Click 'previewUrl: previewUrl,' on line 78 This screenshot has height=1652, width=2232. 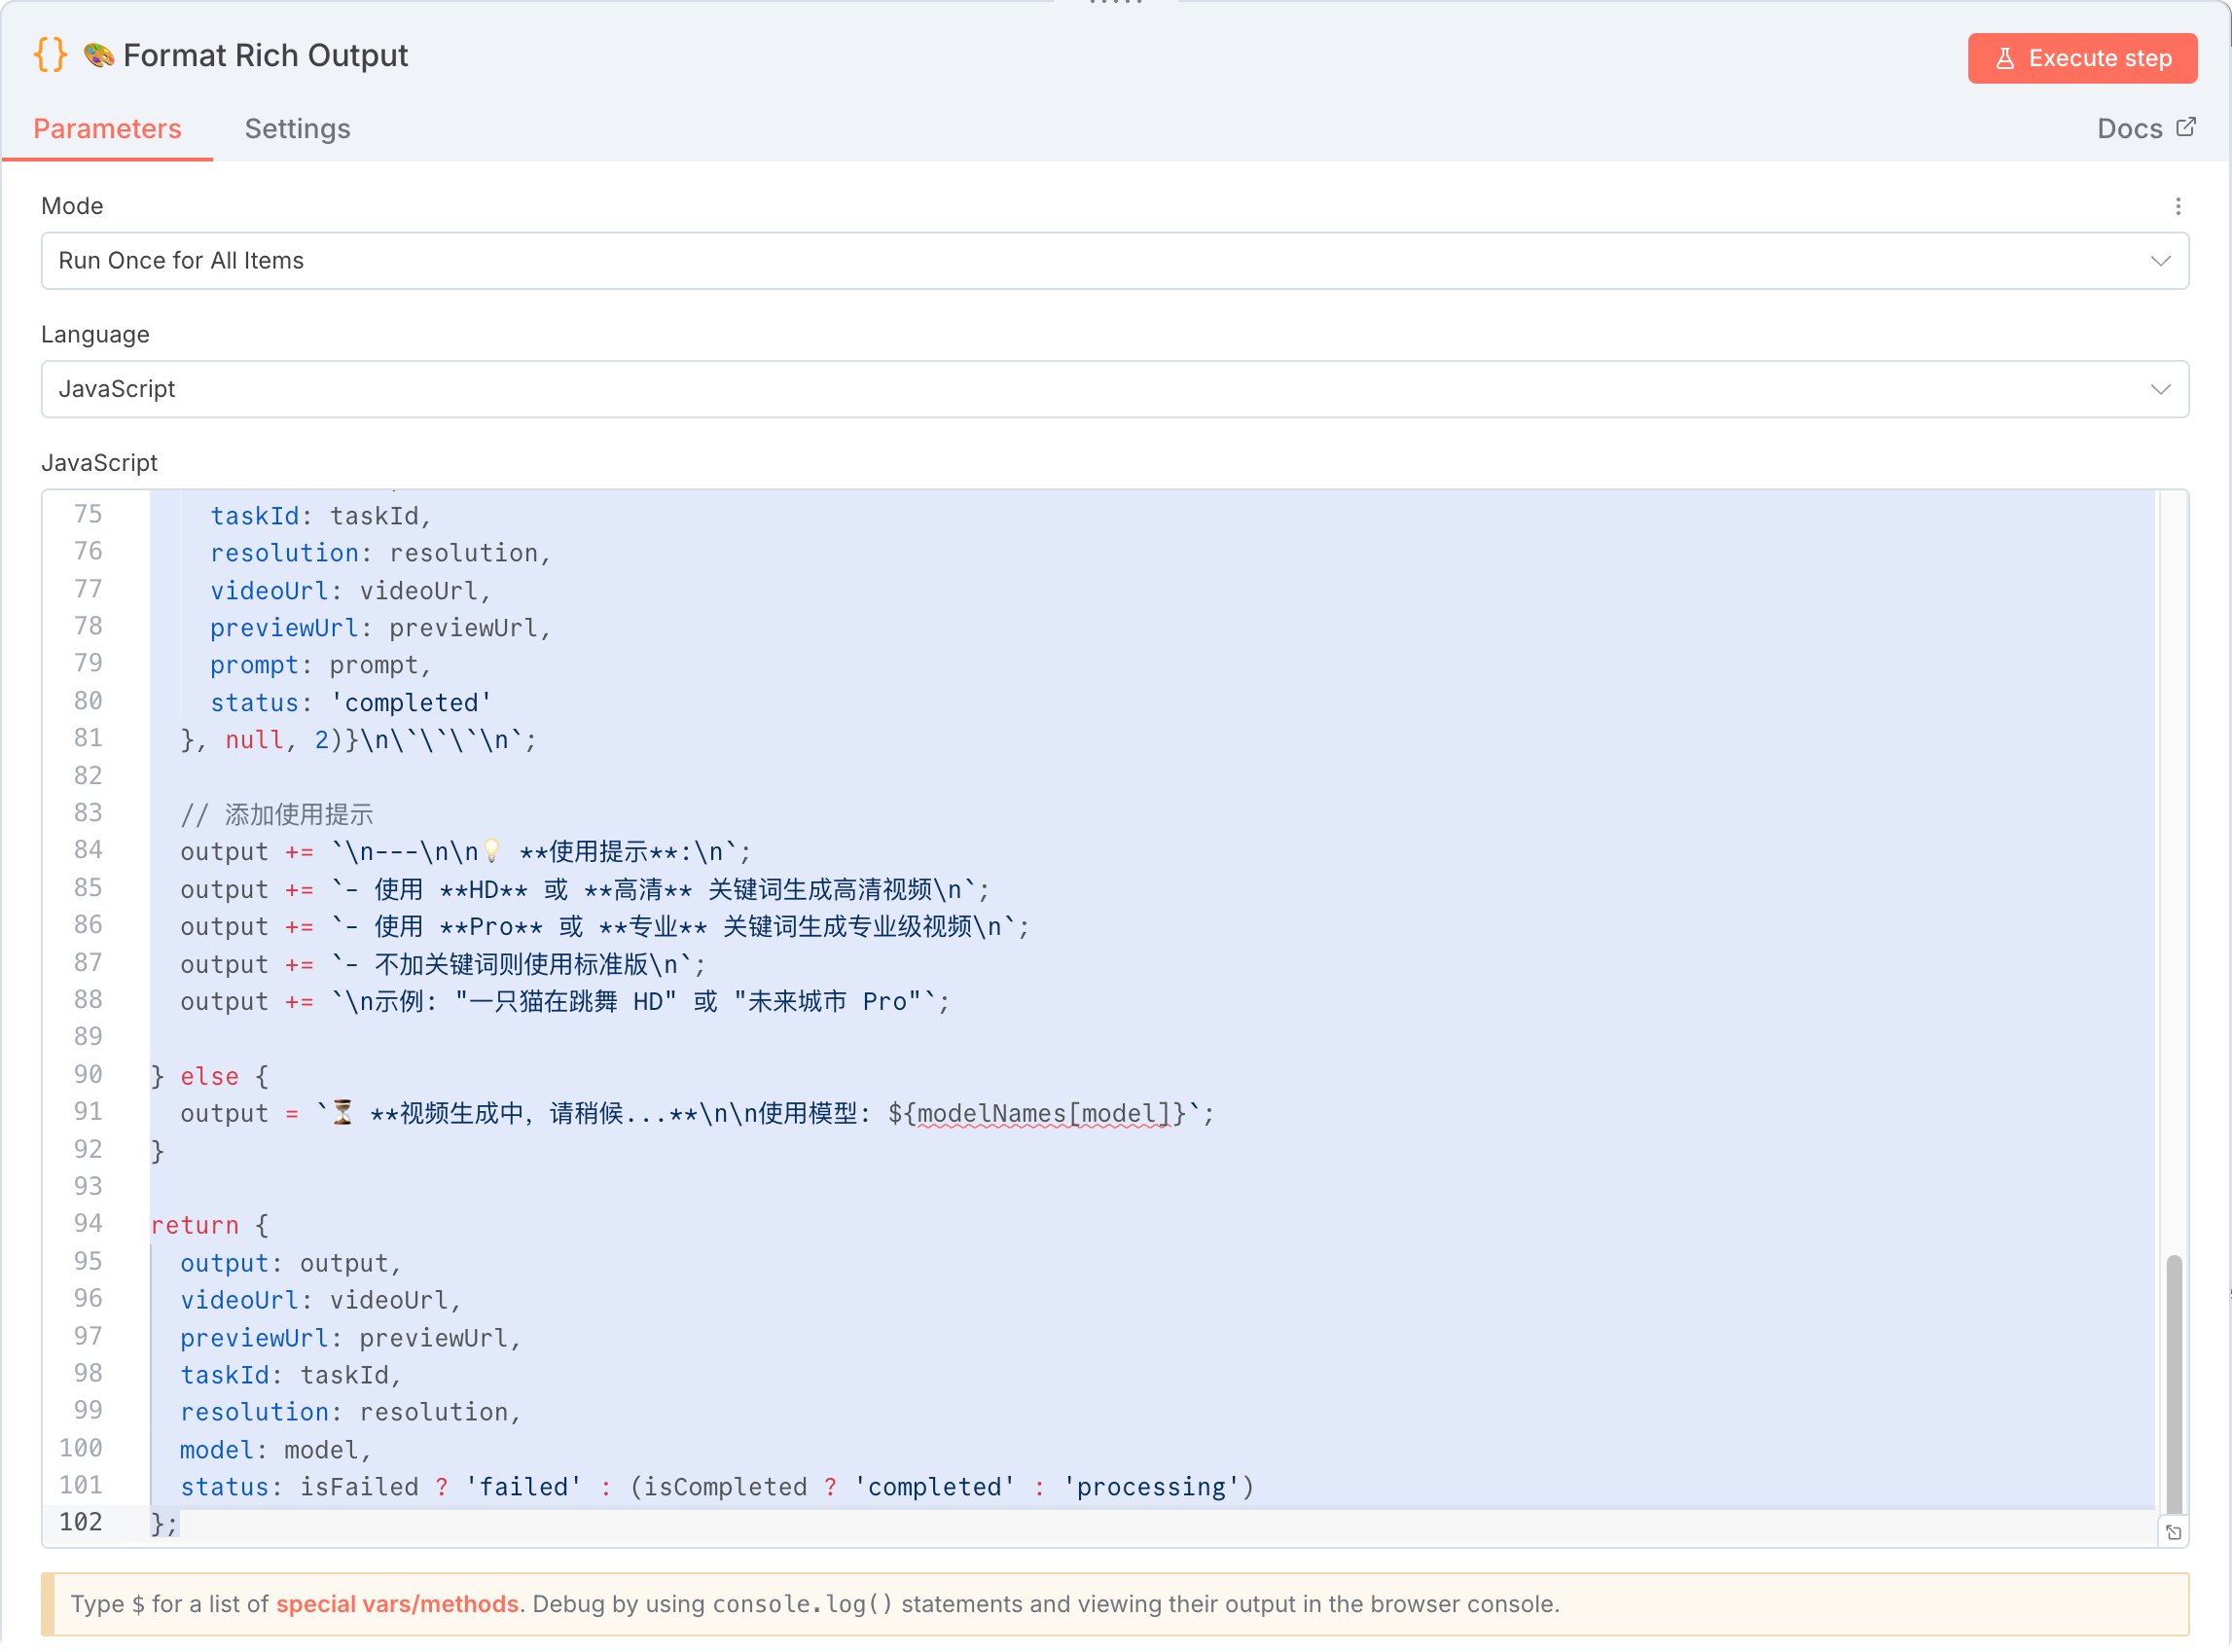(380, 628)
